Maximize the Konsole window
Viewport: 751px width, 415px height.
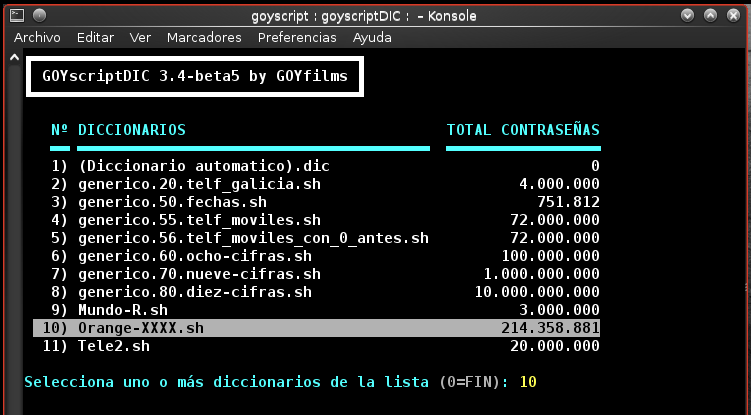[710, 15]
